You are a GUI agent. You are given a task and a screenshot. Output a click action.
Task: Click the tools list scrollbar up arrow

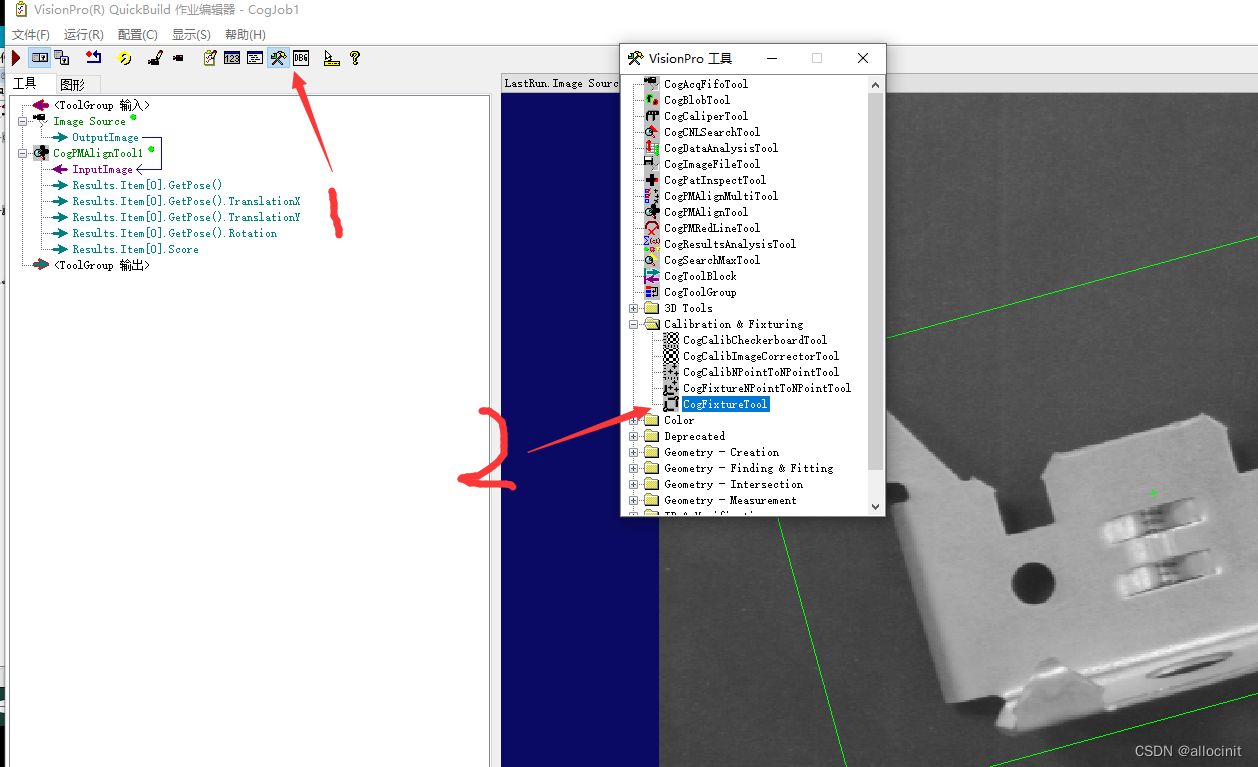pyautogui.click(x=876, y=84)
